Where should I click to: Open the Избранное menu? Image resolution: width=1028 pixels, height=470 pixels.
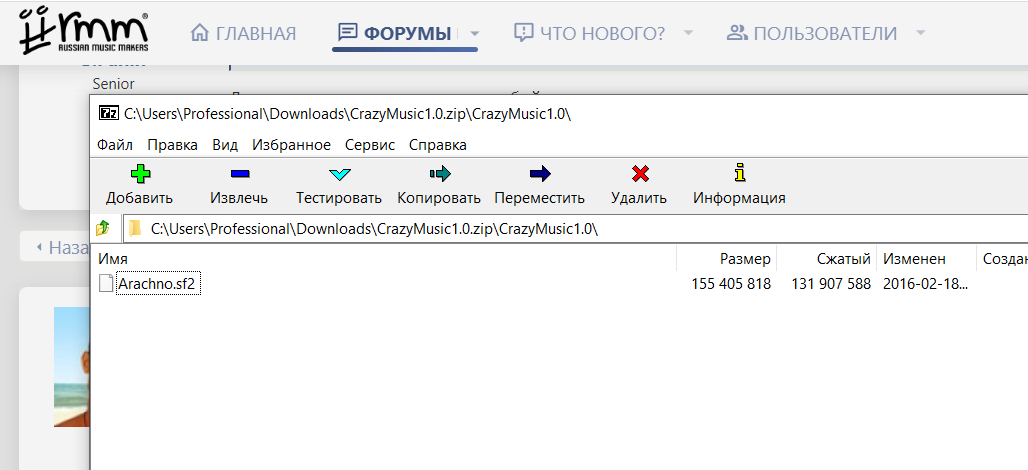click(292, 145)
